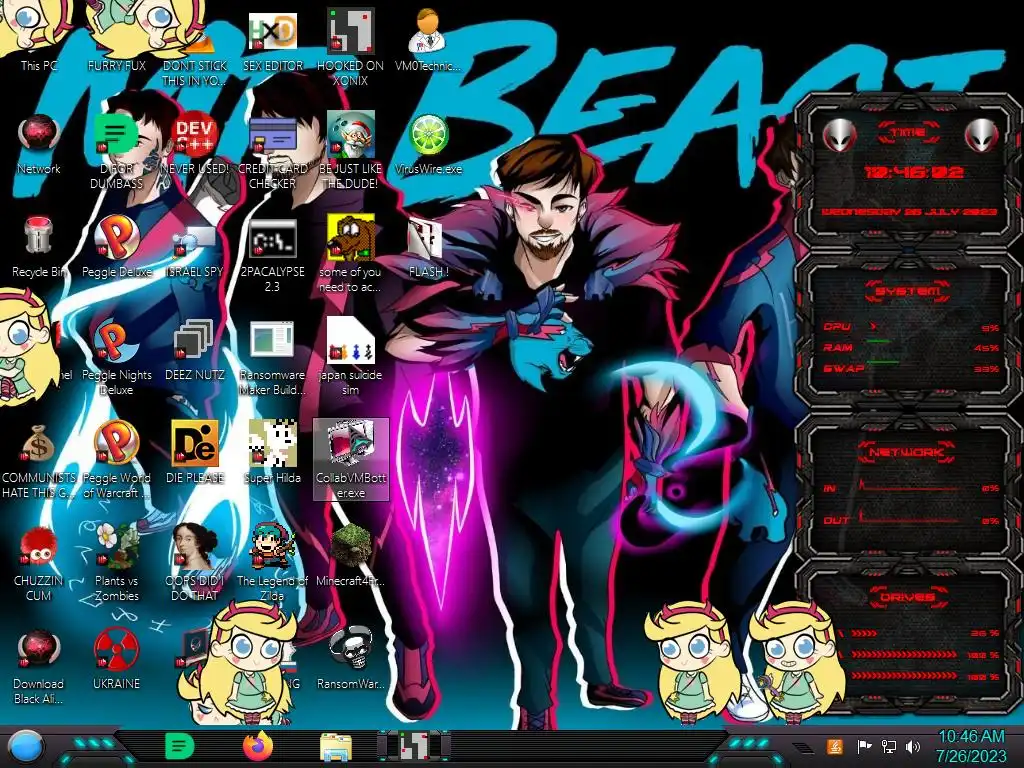Open the Recycle Bin

click(39, 247)
